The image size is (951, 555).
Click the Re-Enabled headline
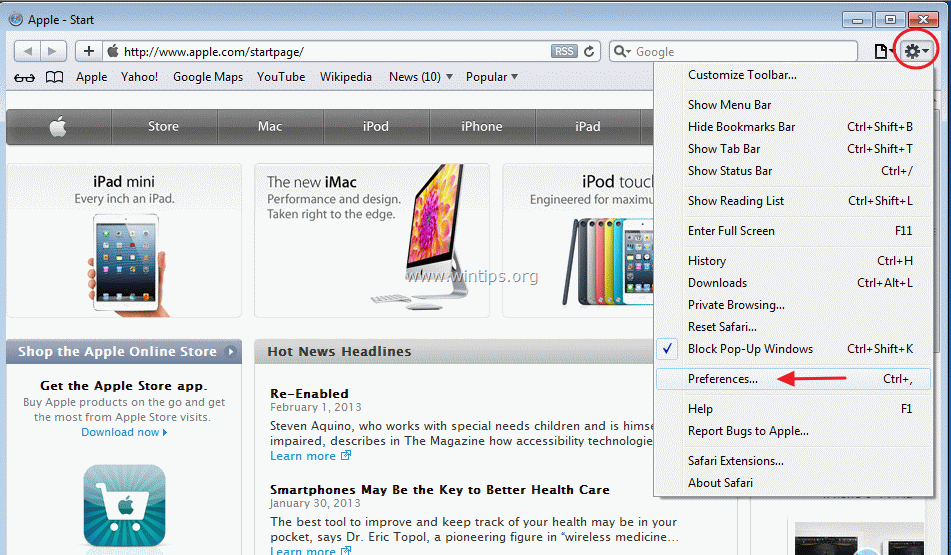pyautogui.click(x=309, y=394)
